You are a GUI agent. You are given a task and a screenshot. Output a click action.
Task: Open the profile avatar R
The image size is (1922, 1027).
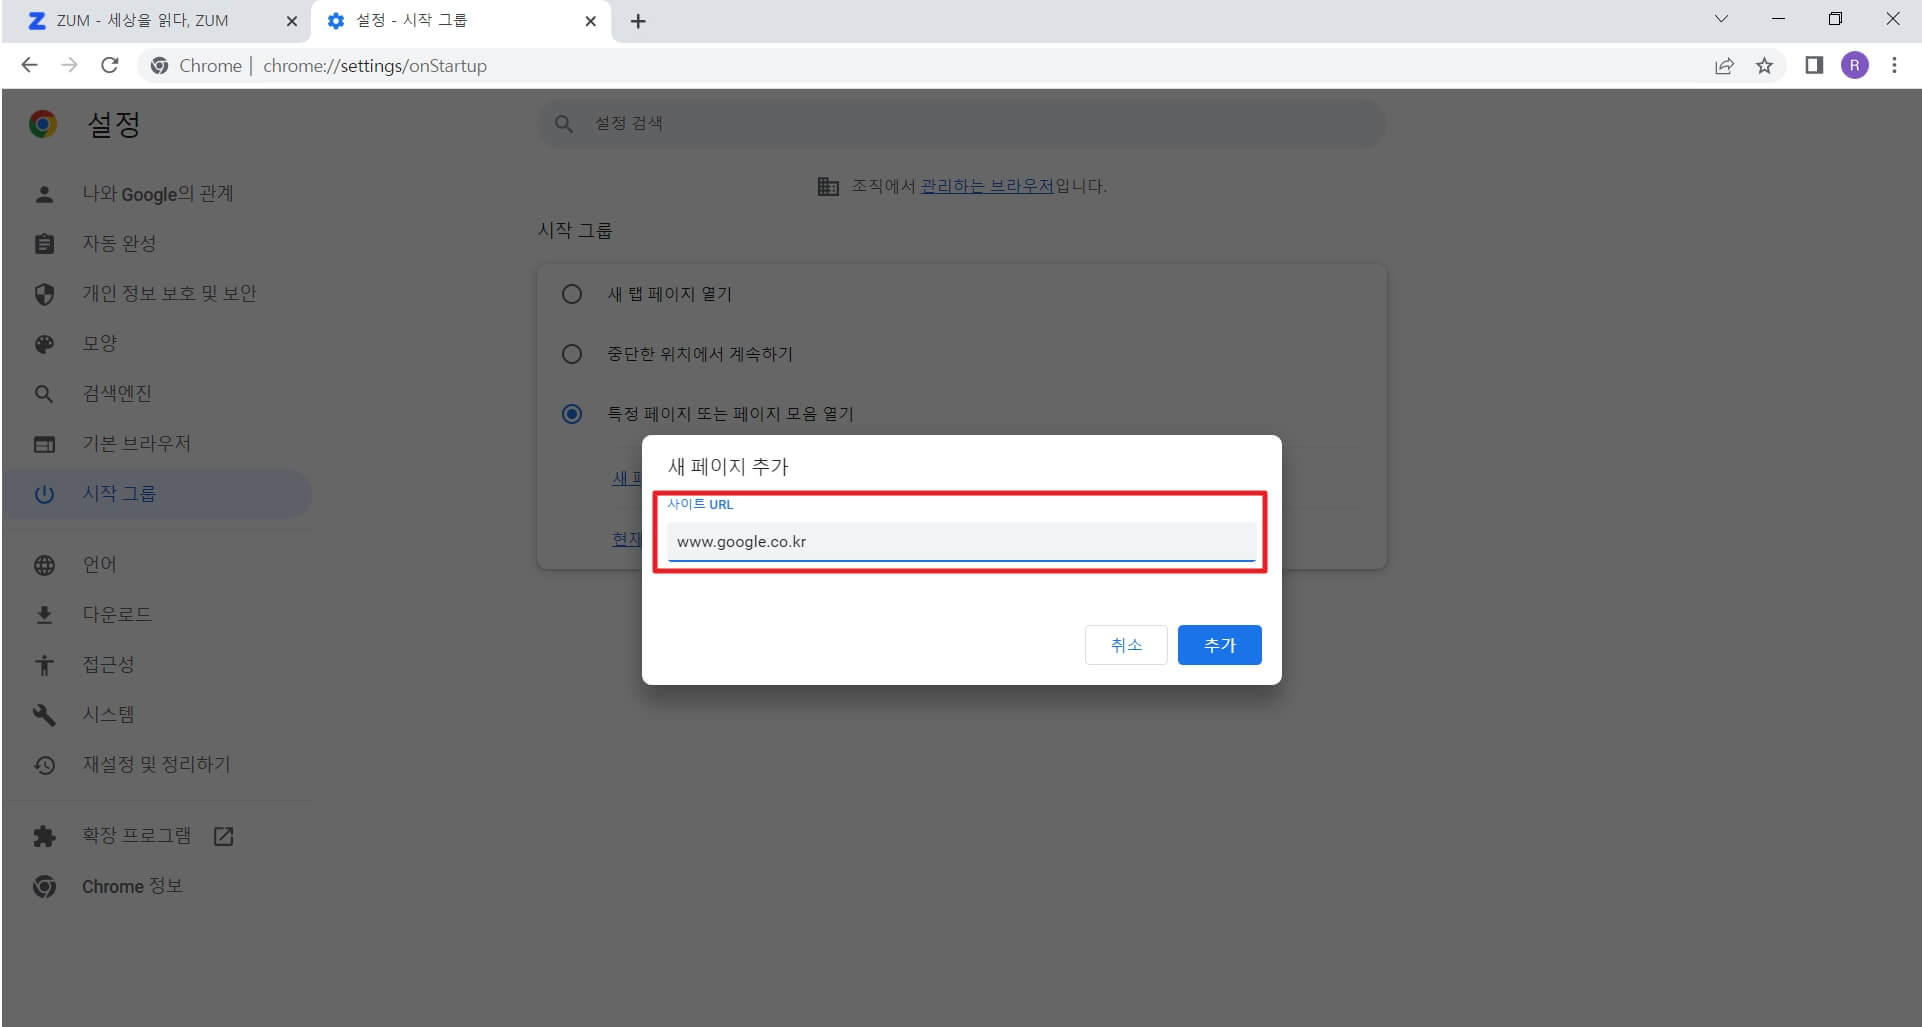click(x=1856, y=66)
